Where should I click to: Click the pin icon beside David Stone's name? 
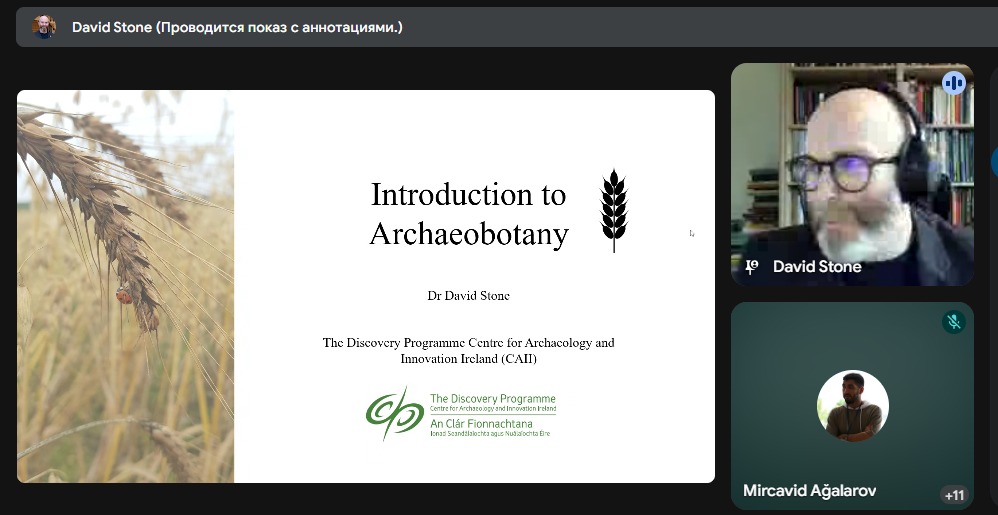[752, 267]
